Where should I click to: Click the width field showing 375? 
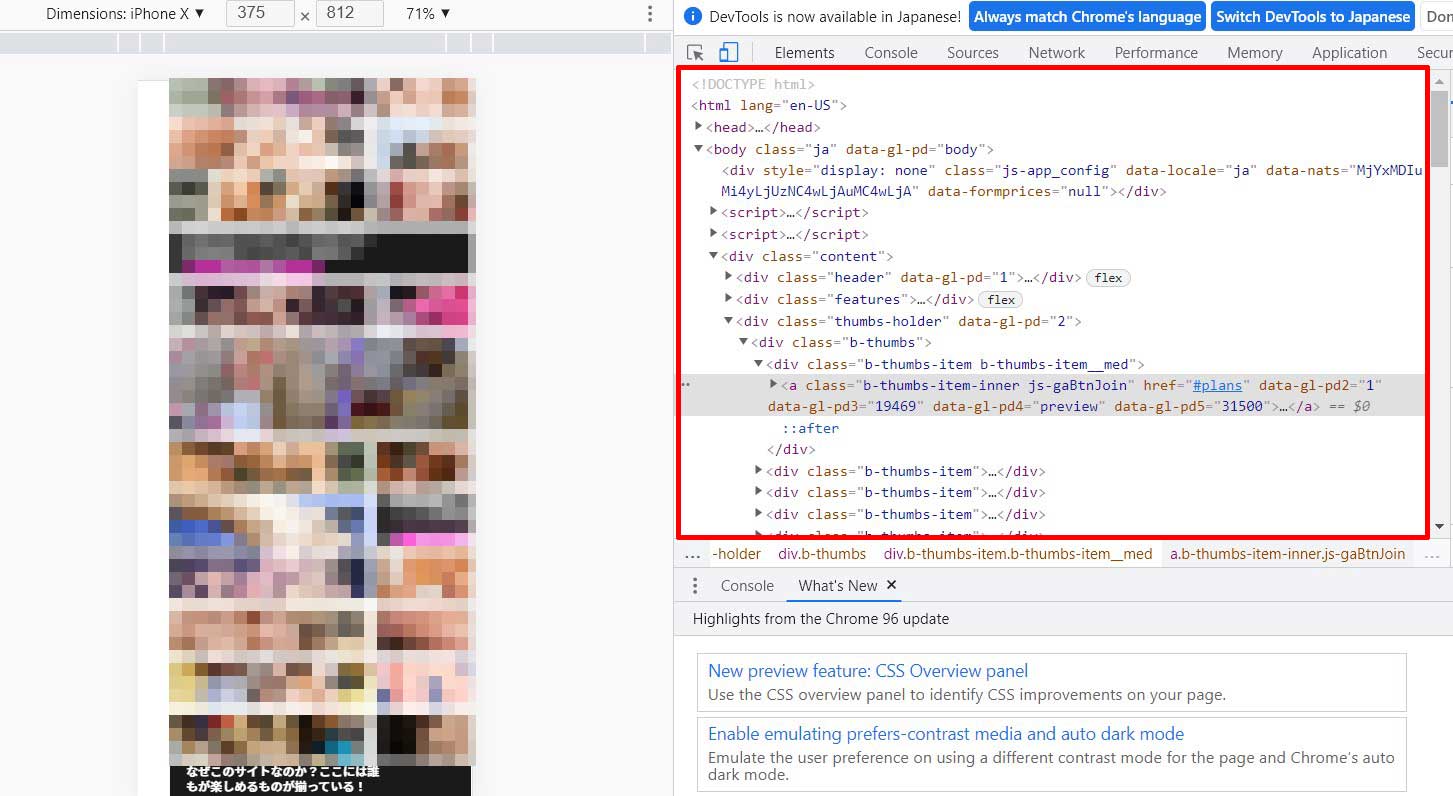[260, 14]
